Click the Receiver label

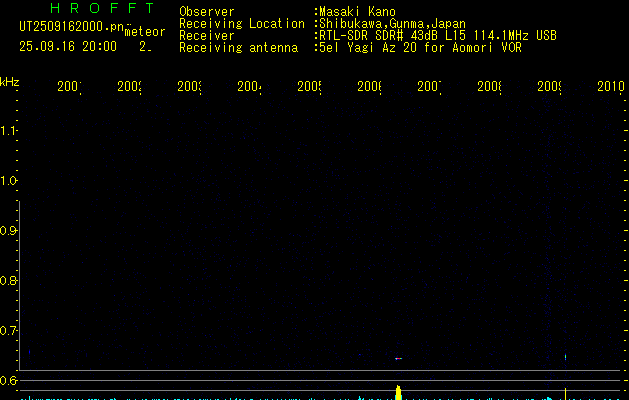pyautogui.click(x=207, y=36)
